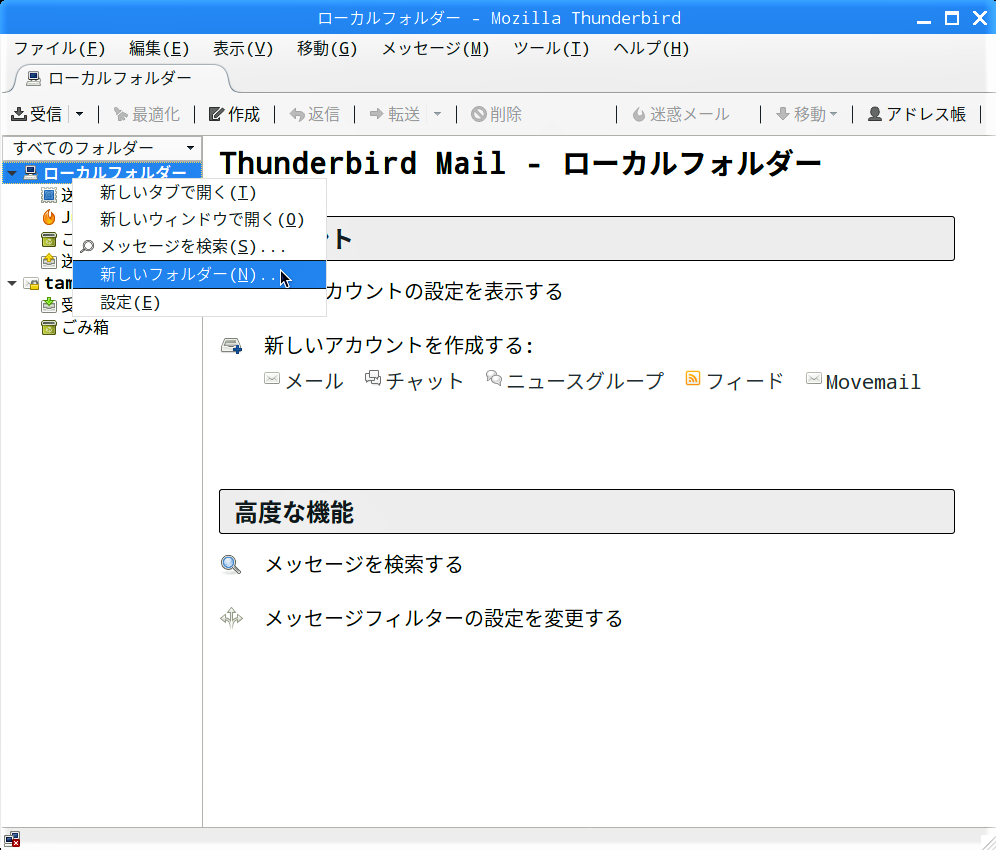Click メッセージフィルターの設定を変更する link
Screen dimensions: 996x850
coord(443,618)
